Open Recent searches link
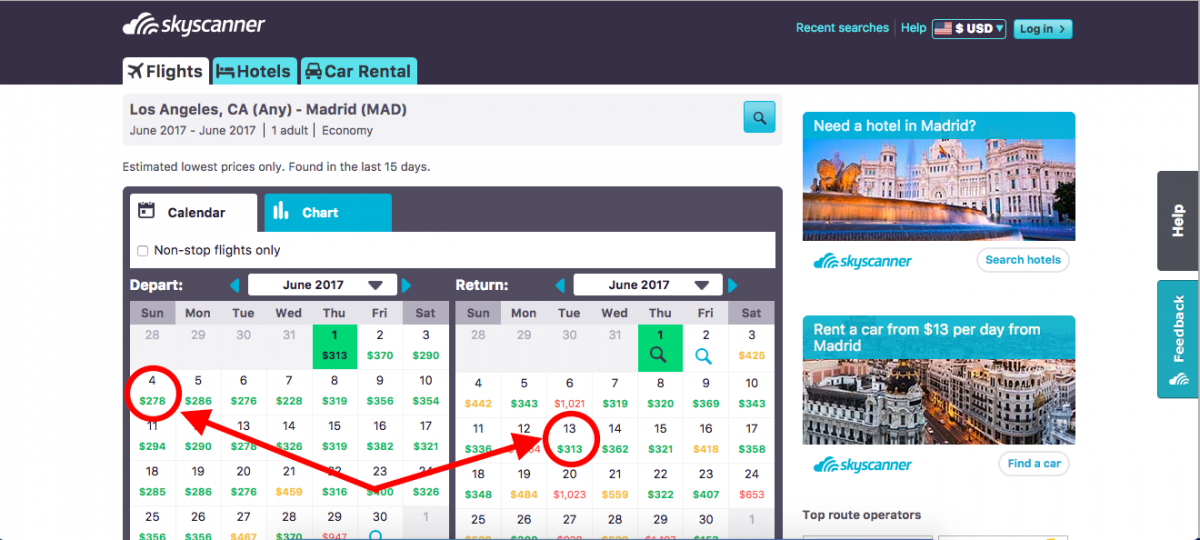Viewport: 1200px width, 540px height. coord(841,28)
